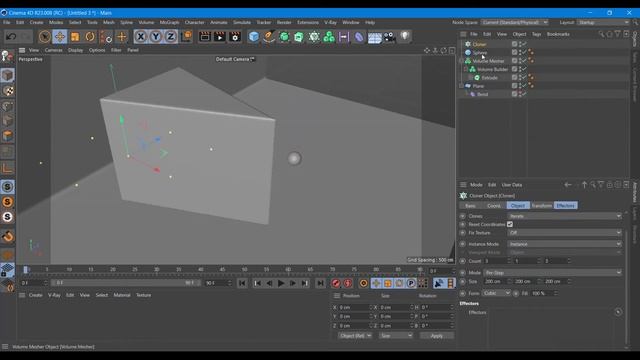Click the record active objects button
Screen dimensions: 640x360
coord(336,283)
